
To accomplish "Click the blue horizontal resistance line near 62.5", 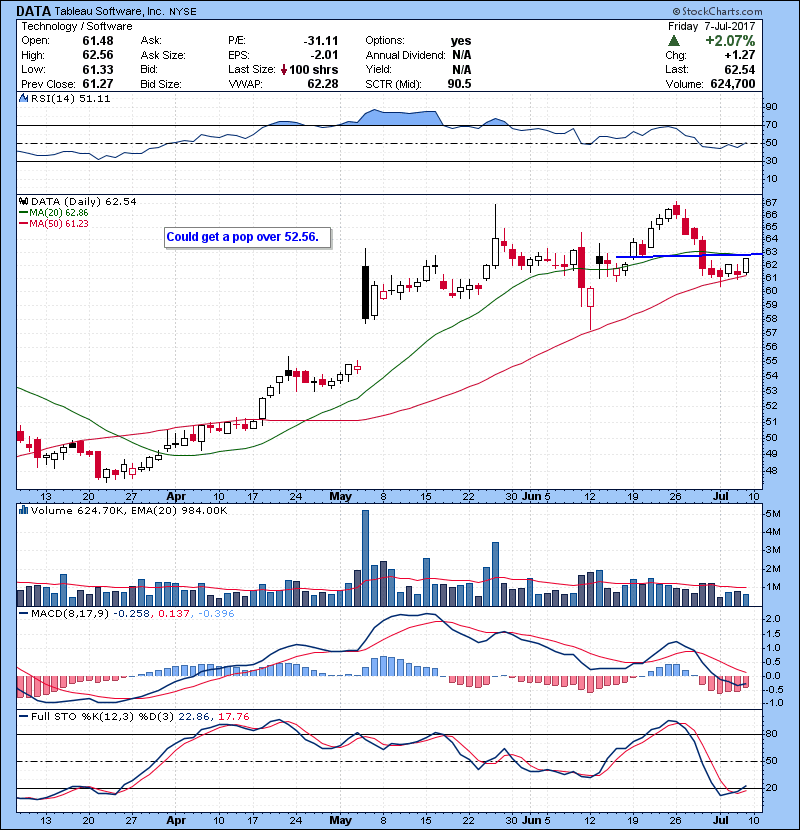I will (689, 256).
